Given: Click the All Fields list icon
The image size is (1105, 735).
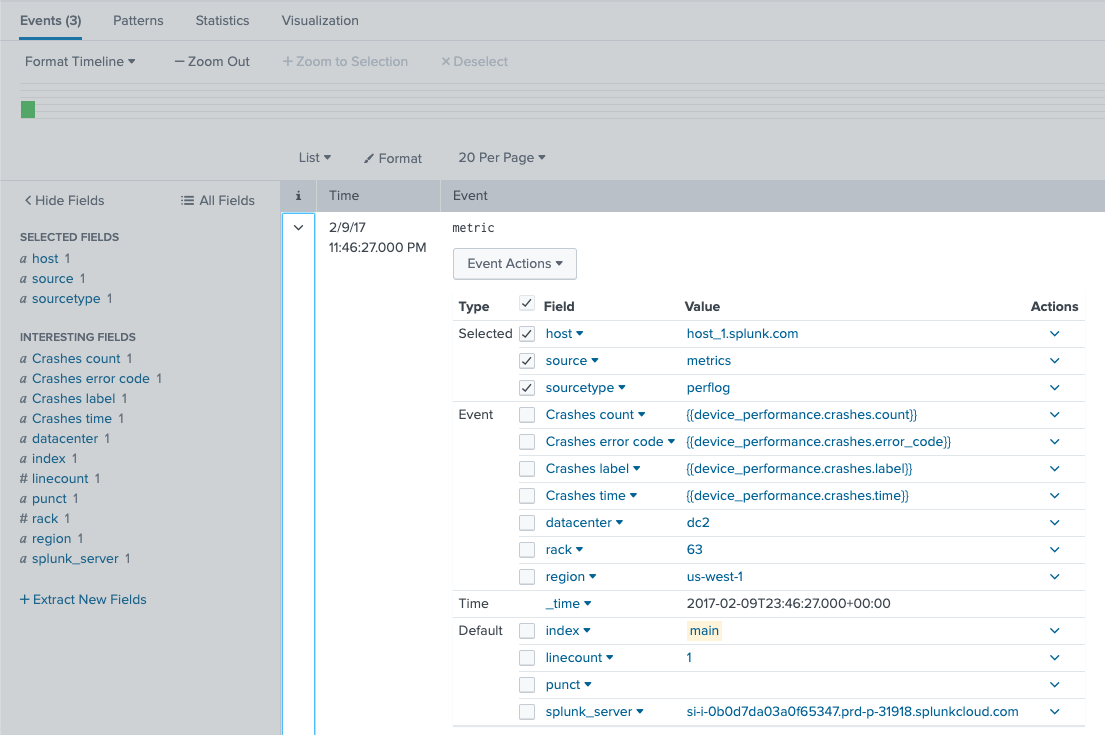Looking at the screenshot, I should pyautogui.click(x=185, y=200).
